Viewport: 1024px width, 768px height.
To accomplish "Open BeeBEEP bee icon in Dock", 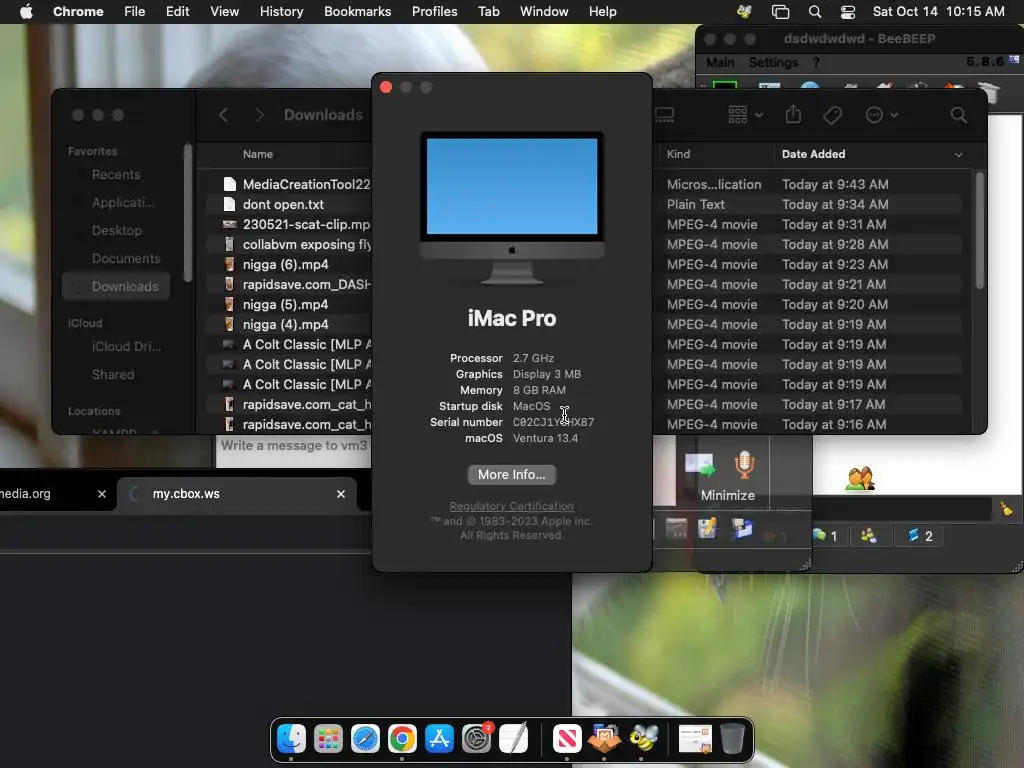I will tap(643, 739).
